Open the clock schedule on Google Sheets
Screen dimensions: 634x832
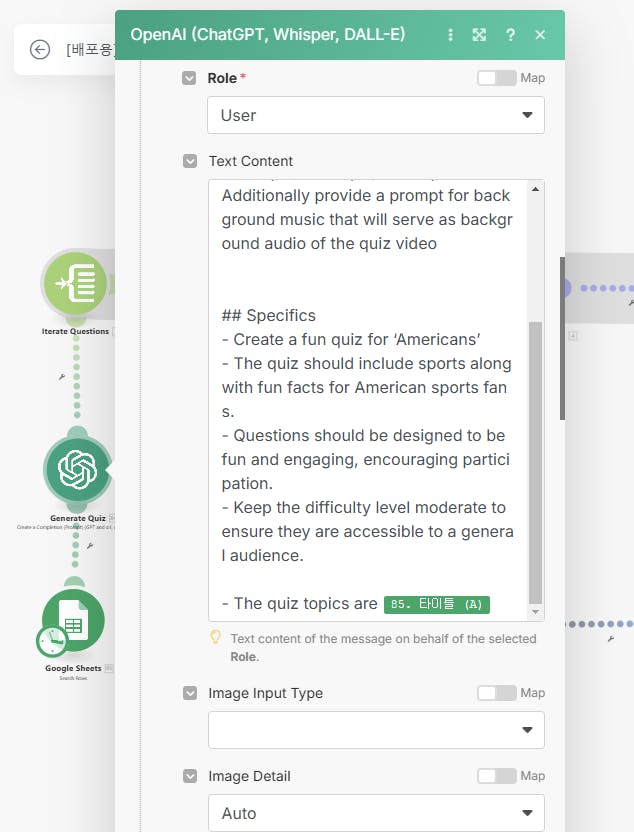pyautogui.click(x=51, y=640)
